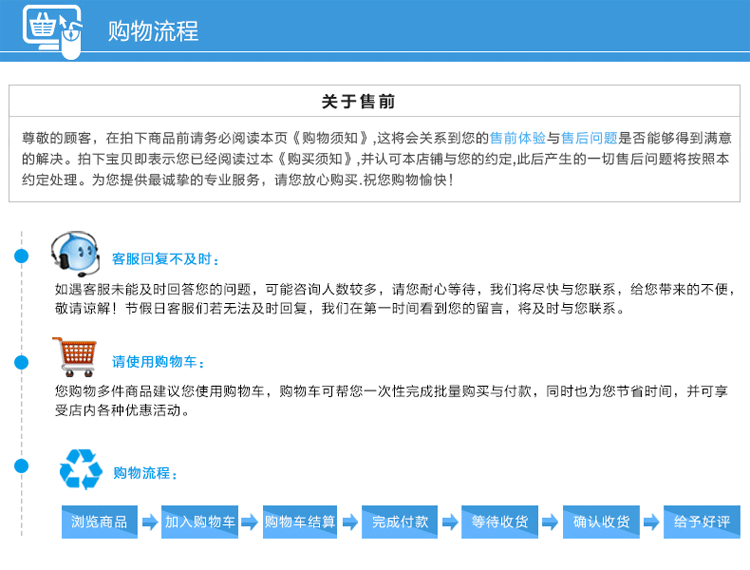Click the blue recycle arrows icon

pos(80,469)
